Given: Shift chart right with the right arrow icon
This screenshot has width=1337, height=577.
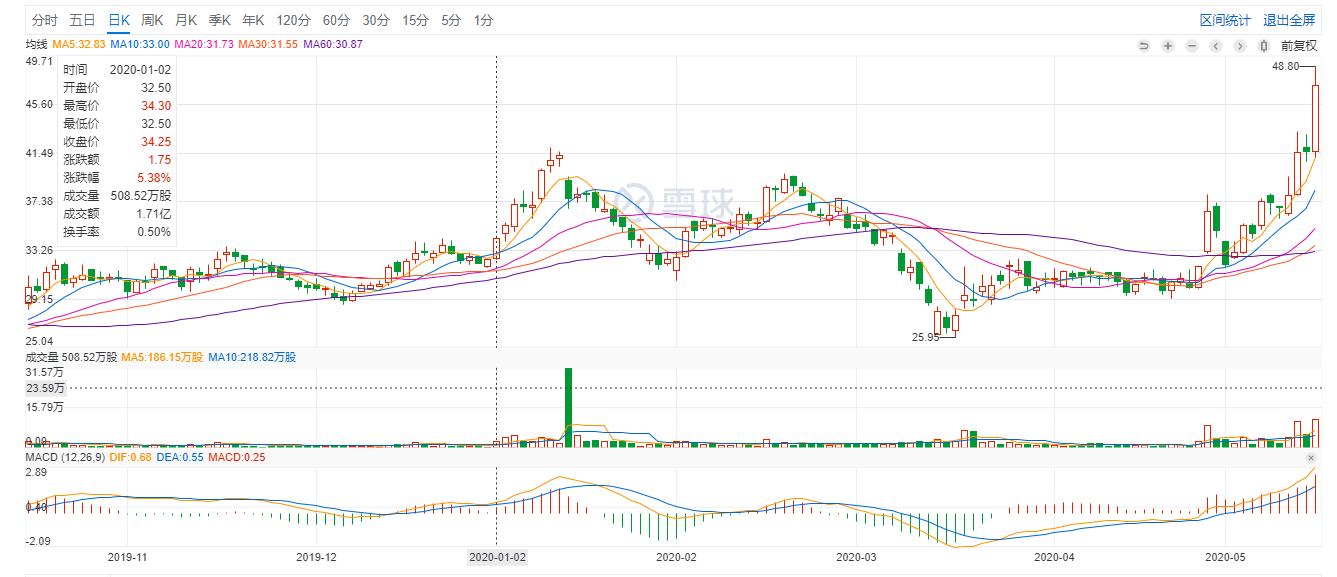Looking at the screenshot, I should (x=1240, y=45).
